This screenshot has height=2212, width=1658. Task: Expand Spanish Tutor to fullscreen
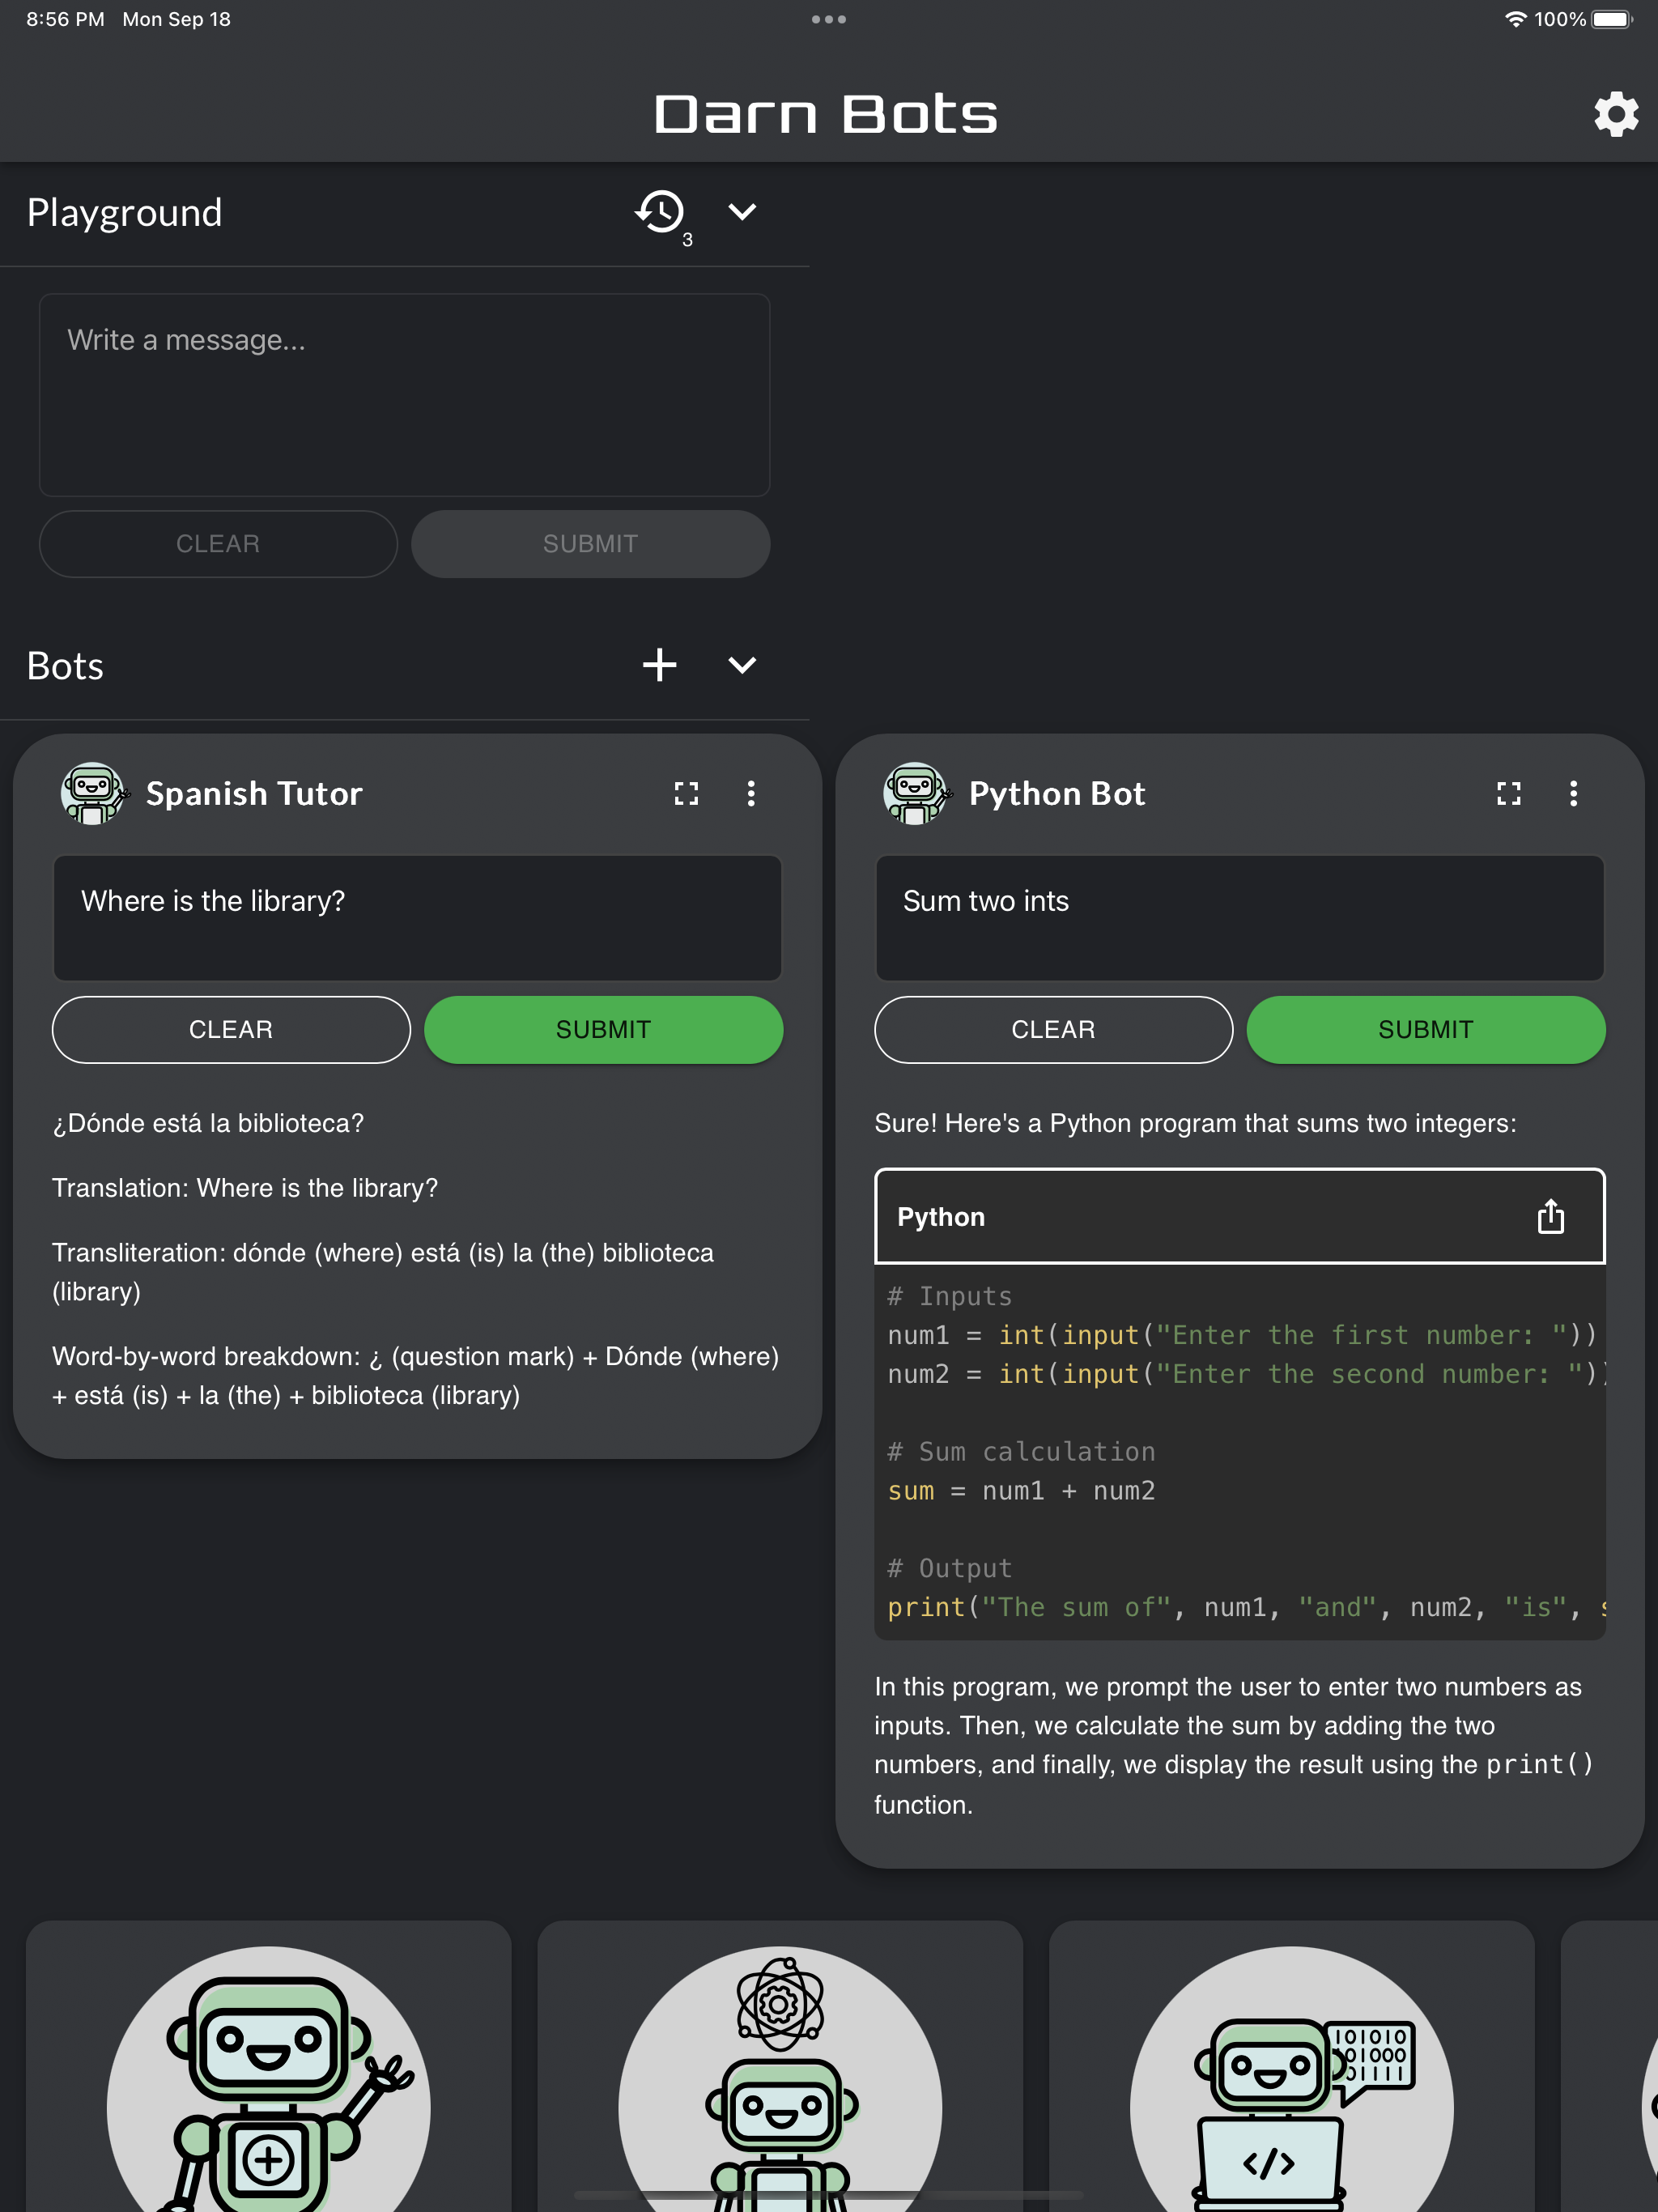pyautogui.click(x=686, y=794)
